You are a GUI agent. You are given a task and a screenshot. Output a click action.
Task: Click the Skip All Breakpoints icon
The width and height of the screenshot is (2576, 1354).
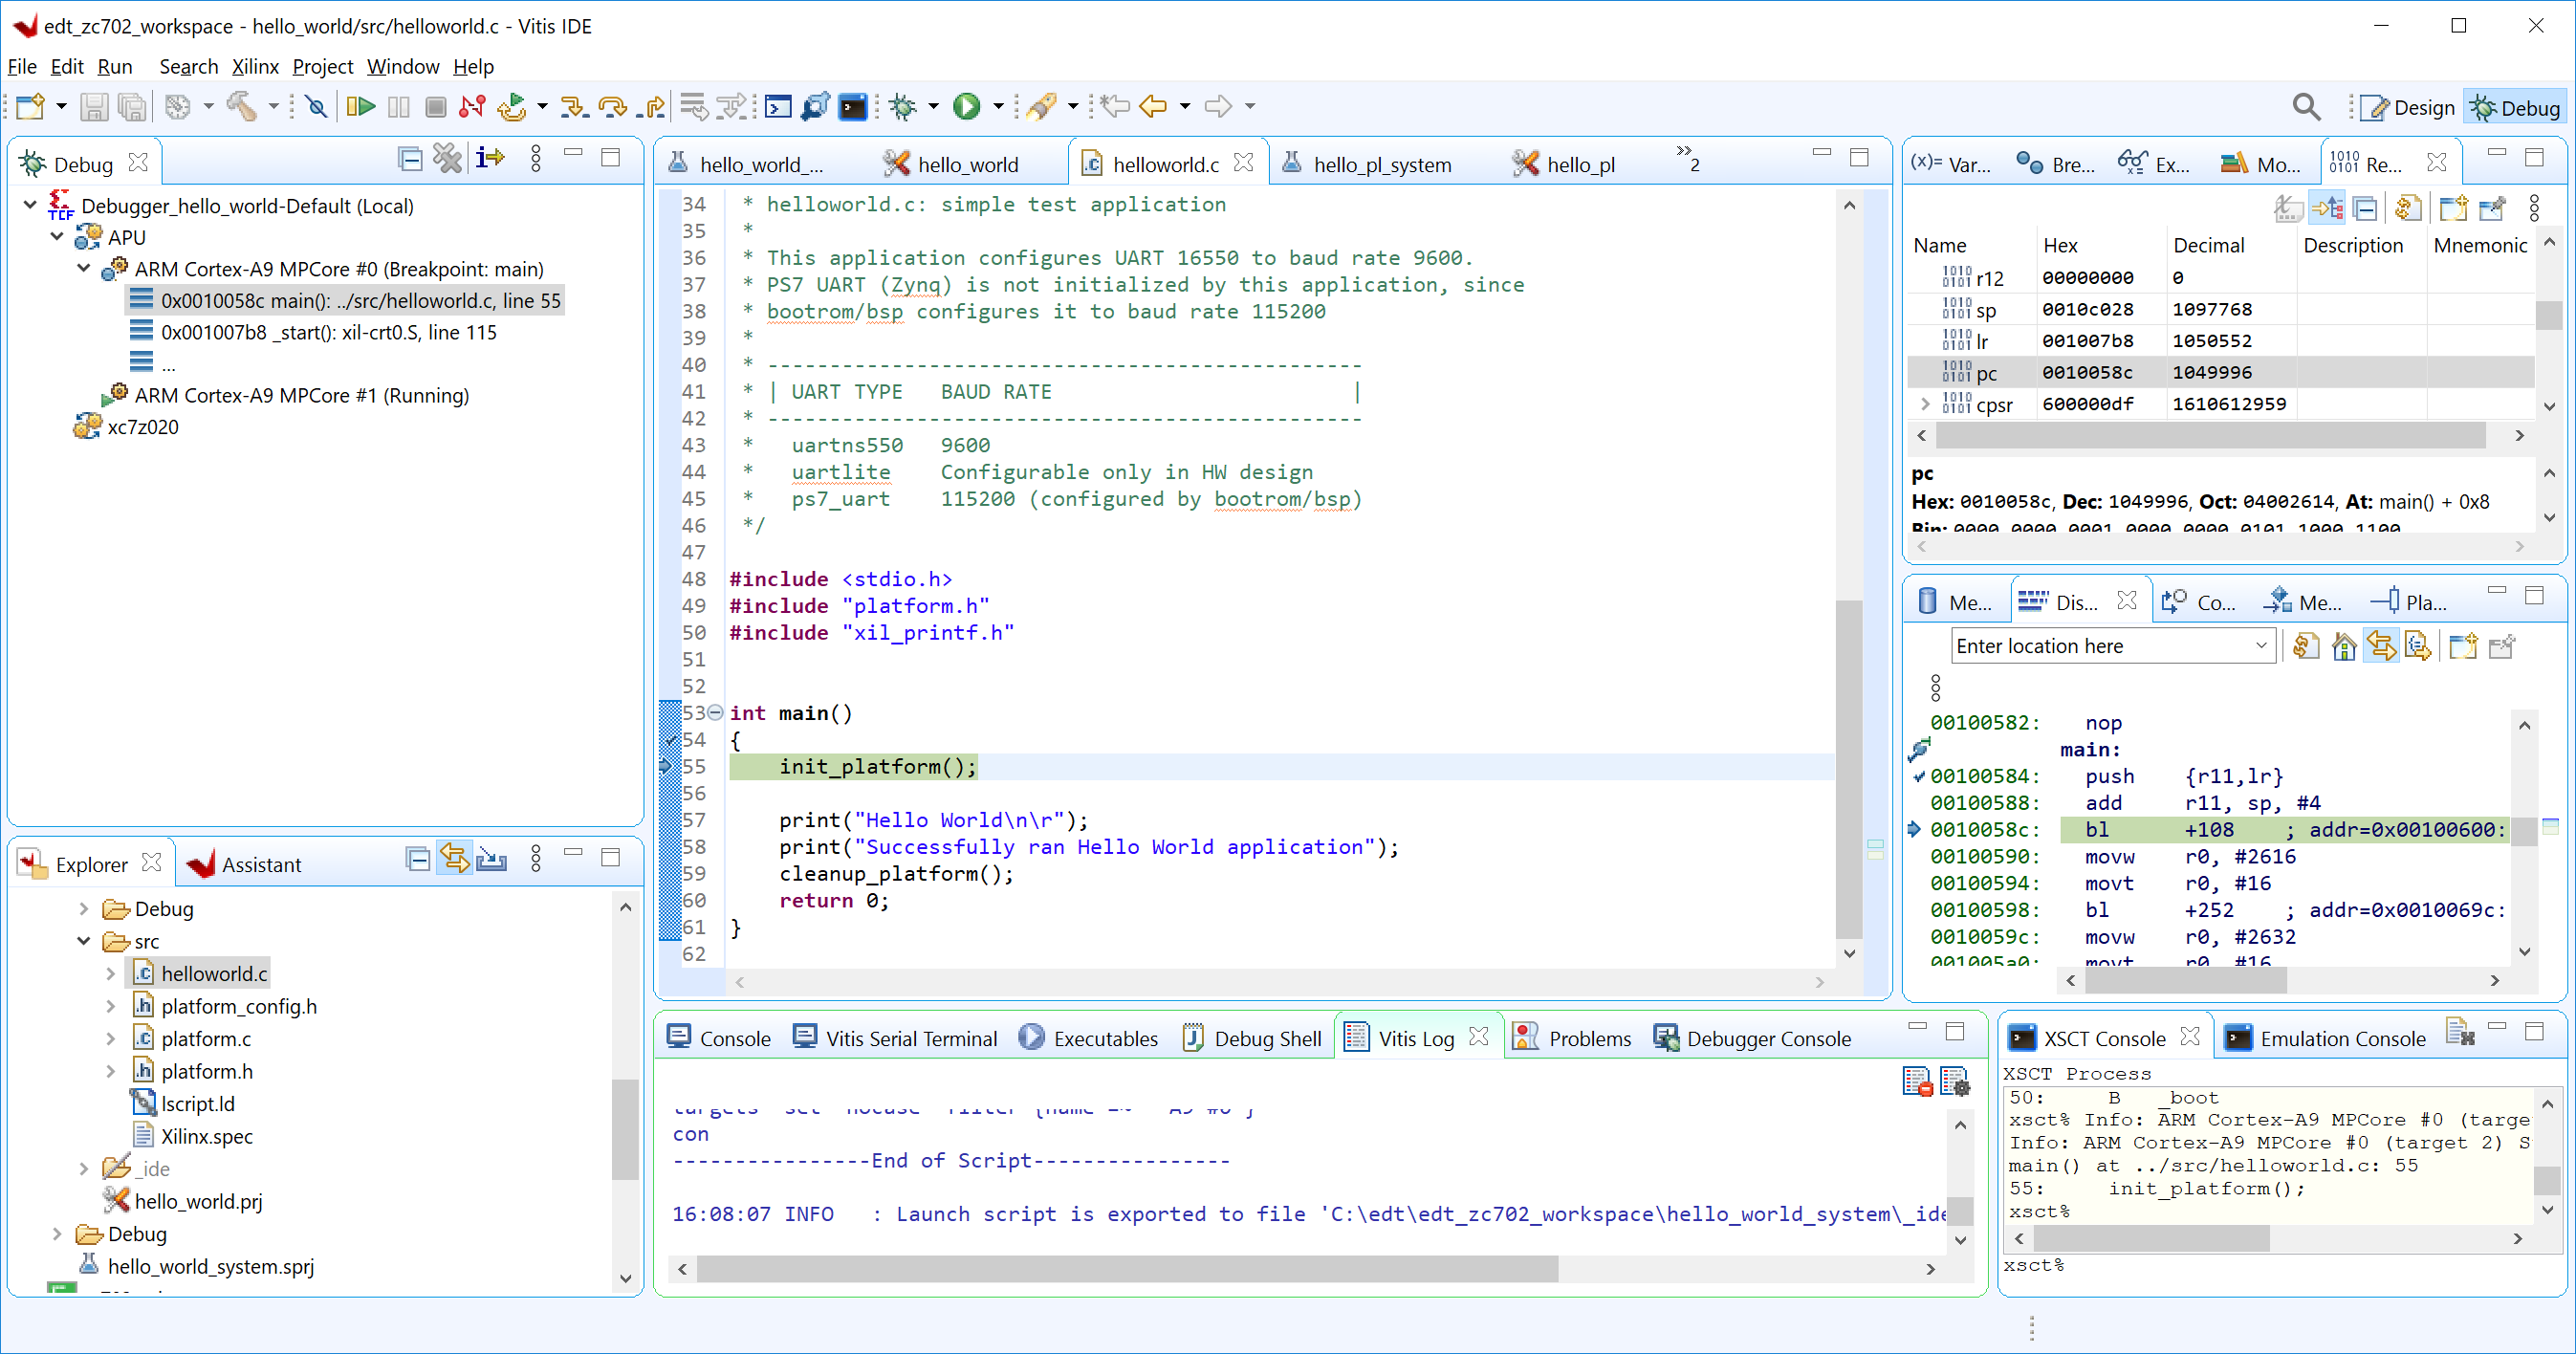[316, 106]
